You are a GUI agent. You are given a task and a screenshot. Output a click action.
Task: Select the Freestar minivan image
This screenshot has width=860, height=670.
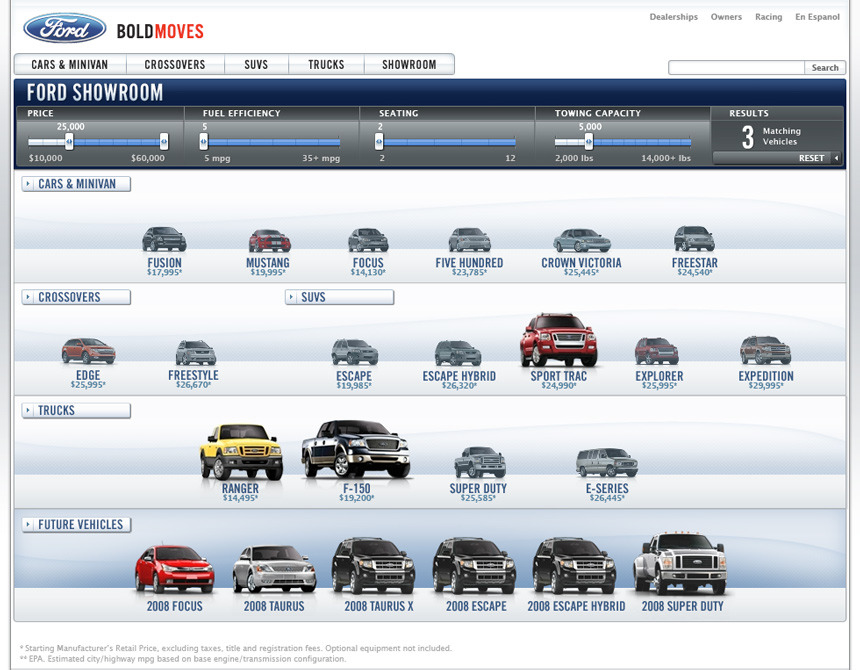694,239
